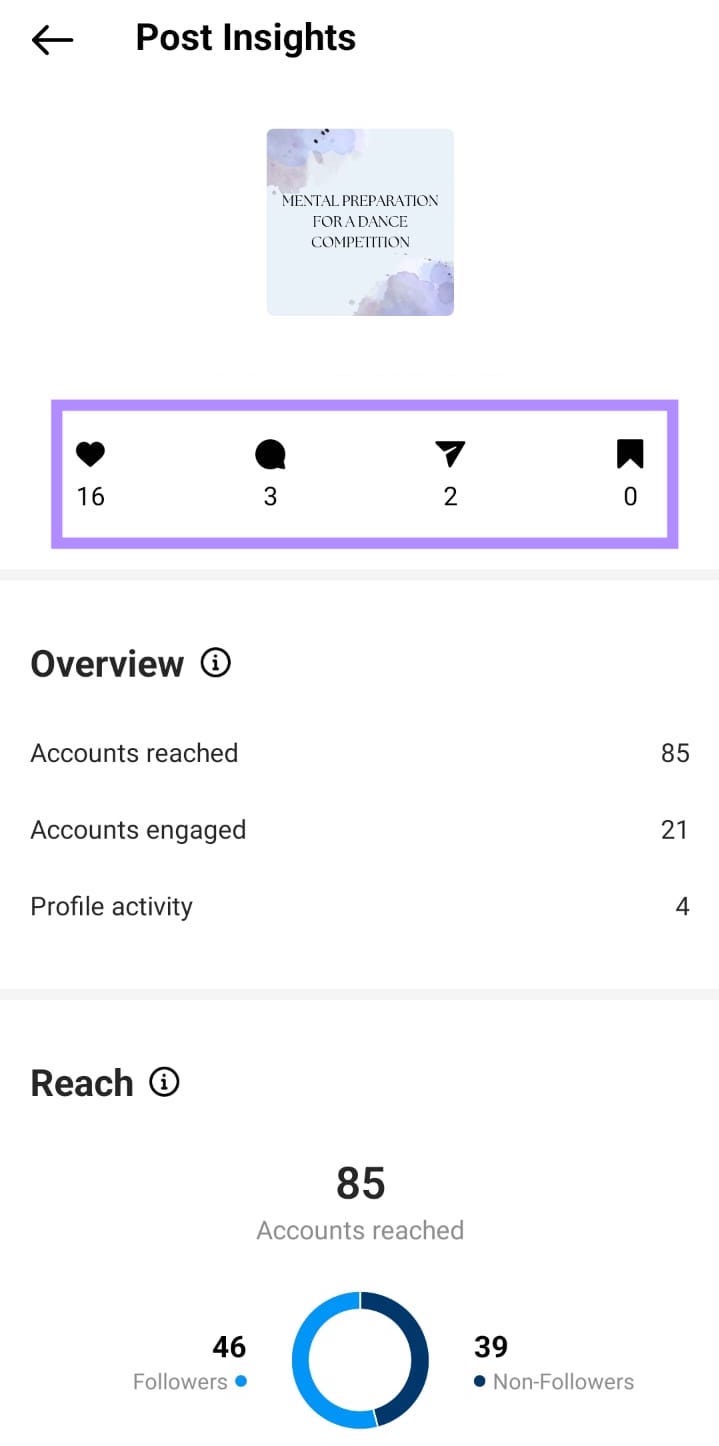Click the Followers segment of the donut chart
This screenshot has width=719, height=1446.
click(302, 1360)
